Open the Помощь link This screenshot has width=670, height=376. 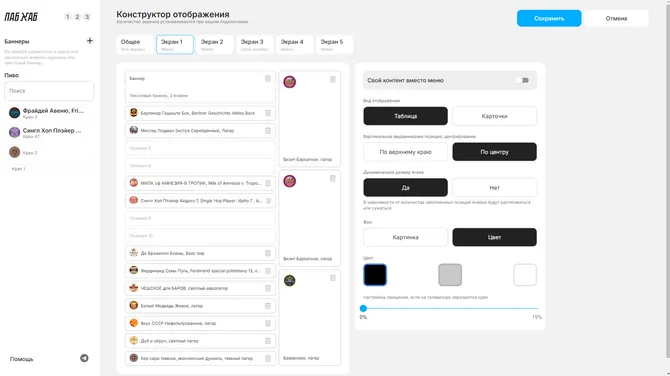21,359
